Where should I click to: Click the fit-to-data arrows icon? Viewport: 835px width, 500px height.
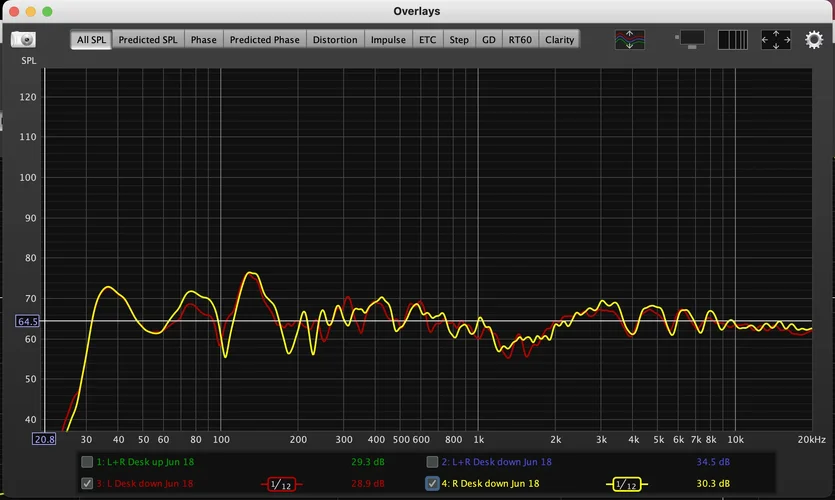click(776, 40)
